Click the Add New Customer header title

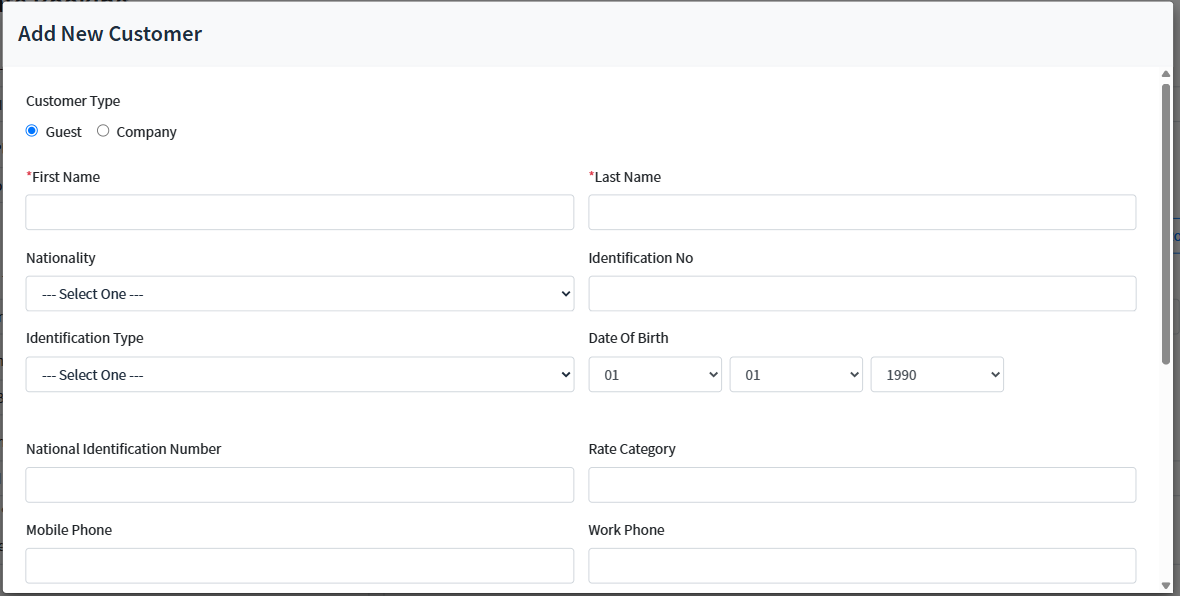click(x=110, y=34)
